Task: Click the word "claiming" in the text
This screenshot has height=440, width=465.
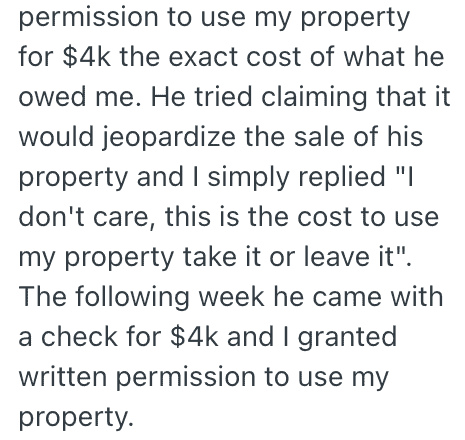Action: coord(314,98)
